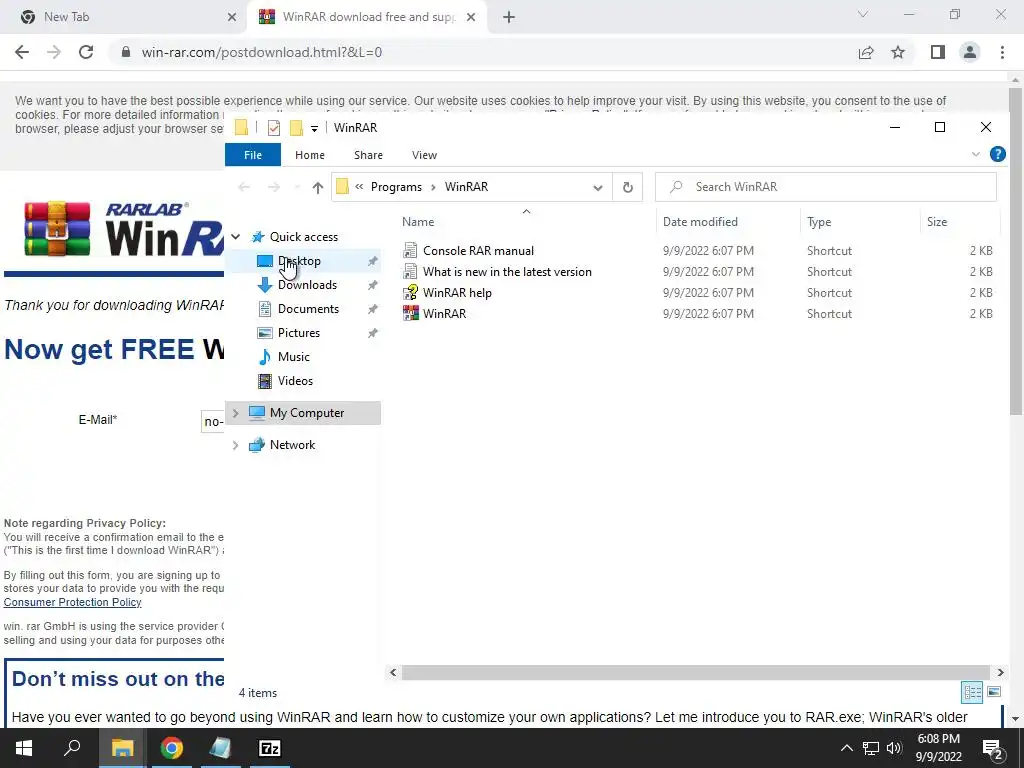Viewport: 1024px width, 768px height.
Task: Switch to the New Tab browser tab
Action: (x=124, y=17)
